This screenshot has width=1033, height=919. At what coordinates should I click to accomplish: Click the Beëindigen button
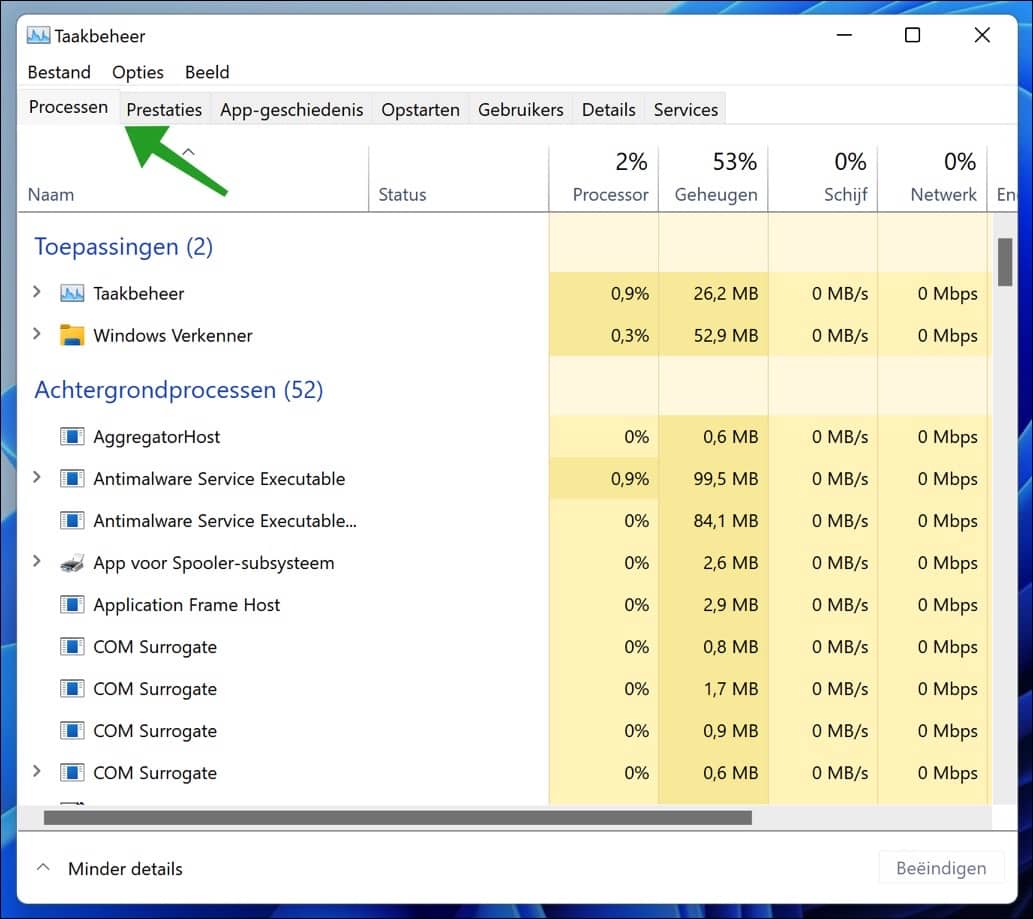[x=940, y=868]
